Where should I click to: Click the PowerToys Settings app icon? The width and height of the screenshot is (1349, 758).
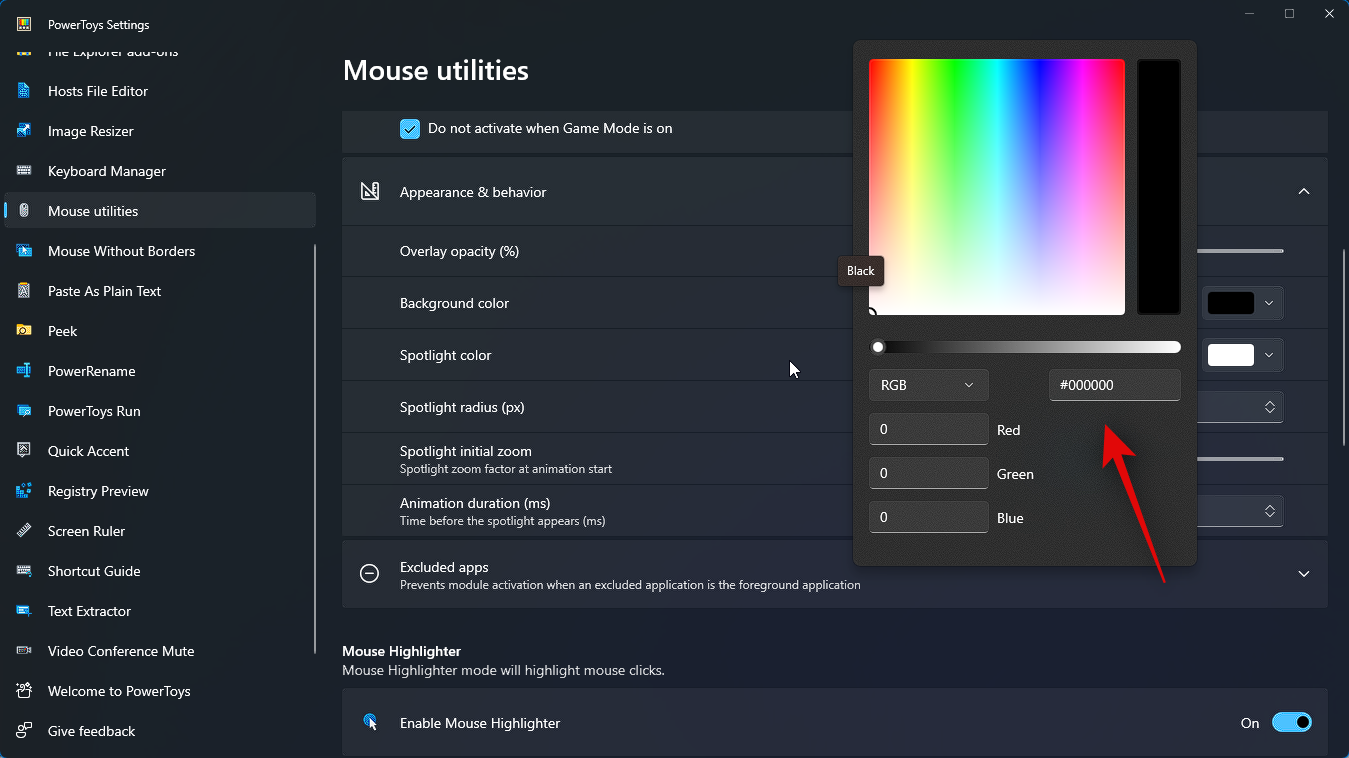tap(24, 24)
